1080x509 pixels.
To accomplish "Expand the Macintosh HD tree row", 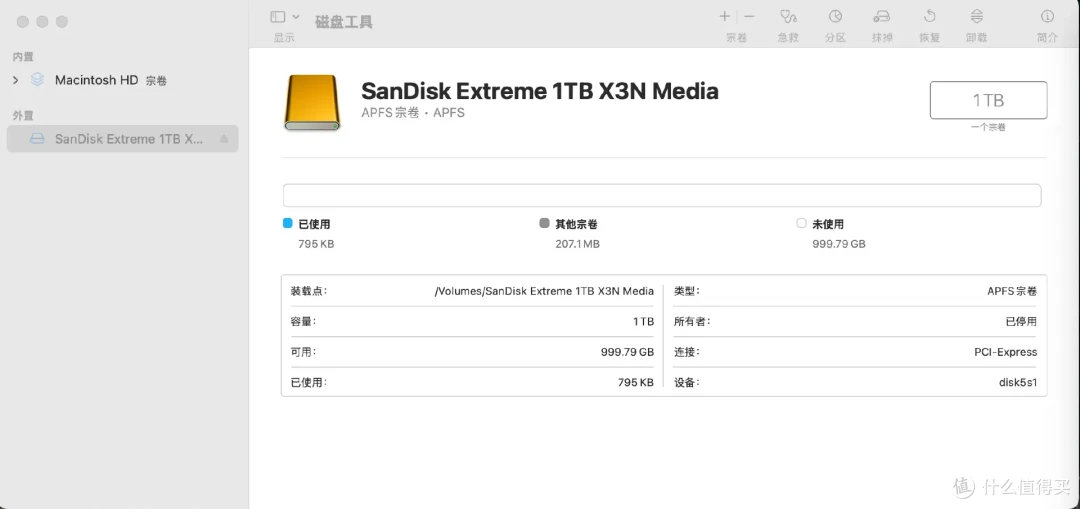I will click(16, 81).
